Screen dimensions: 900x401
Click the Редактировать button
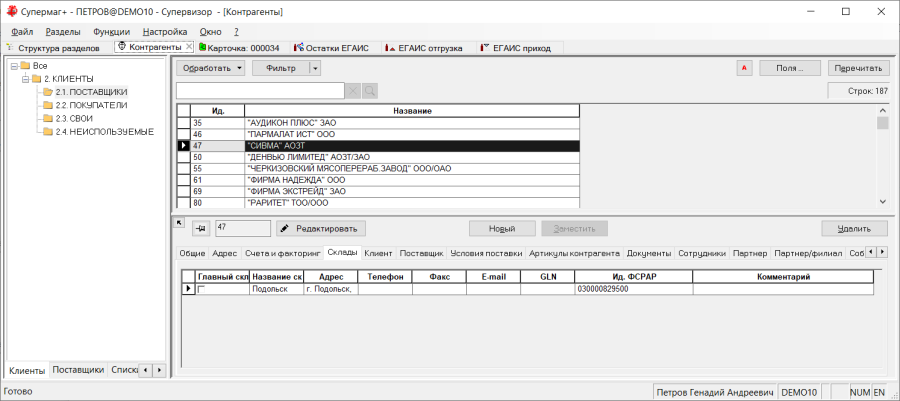tap(322, 229)
